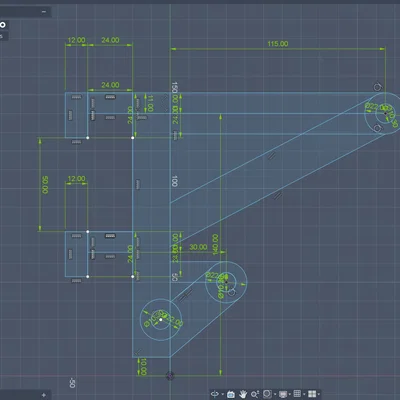400x400 pixels.
Task: Activate the Pan hand tool
Action: pos(243,394)
